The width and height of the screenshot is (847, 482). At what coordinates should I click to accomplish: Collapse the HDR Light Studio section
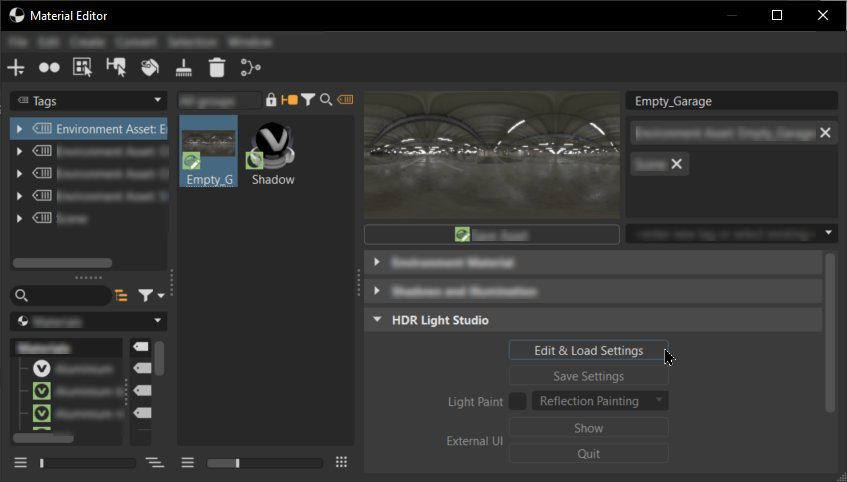click(377, 320)
